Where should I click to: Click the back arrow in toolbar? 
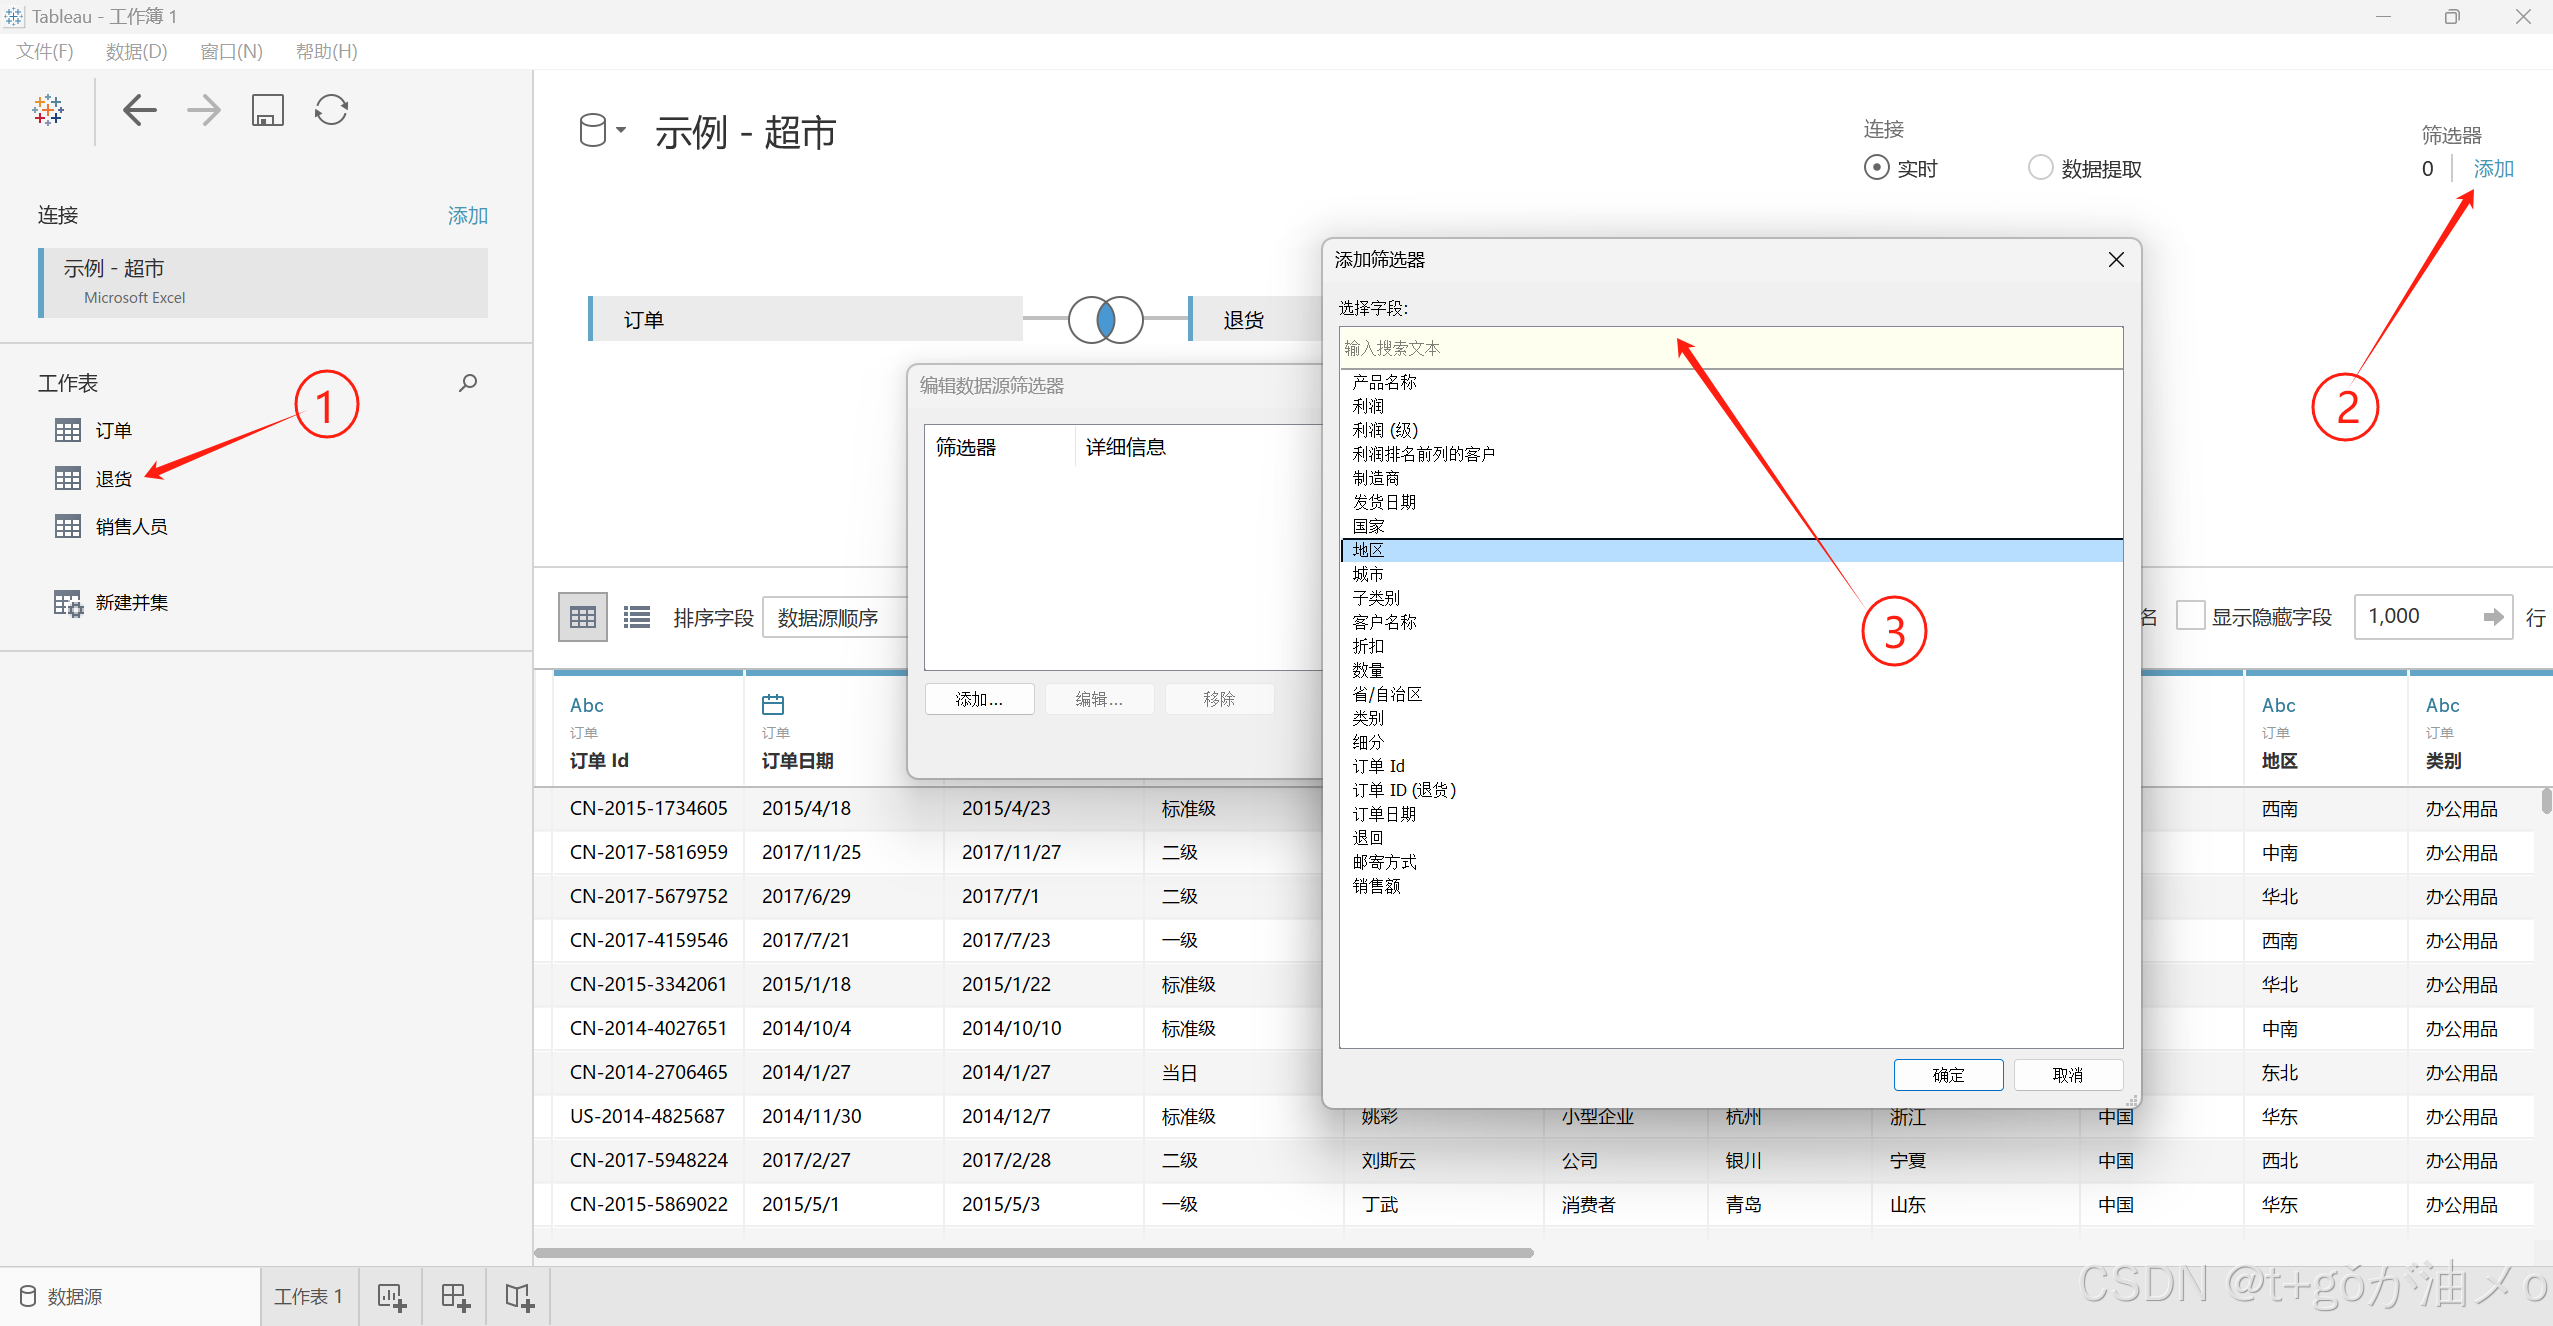pos(140,110)
